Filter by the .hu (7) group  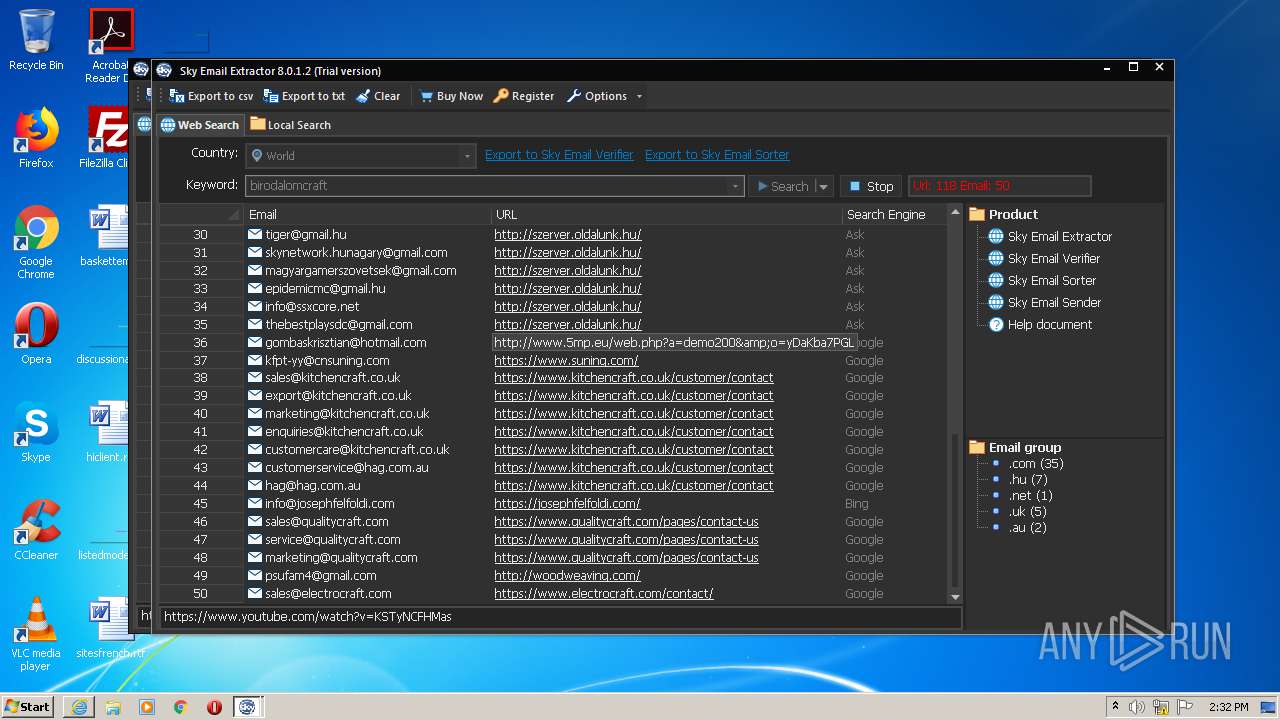(x=1028, y=480)
